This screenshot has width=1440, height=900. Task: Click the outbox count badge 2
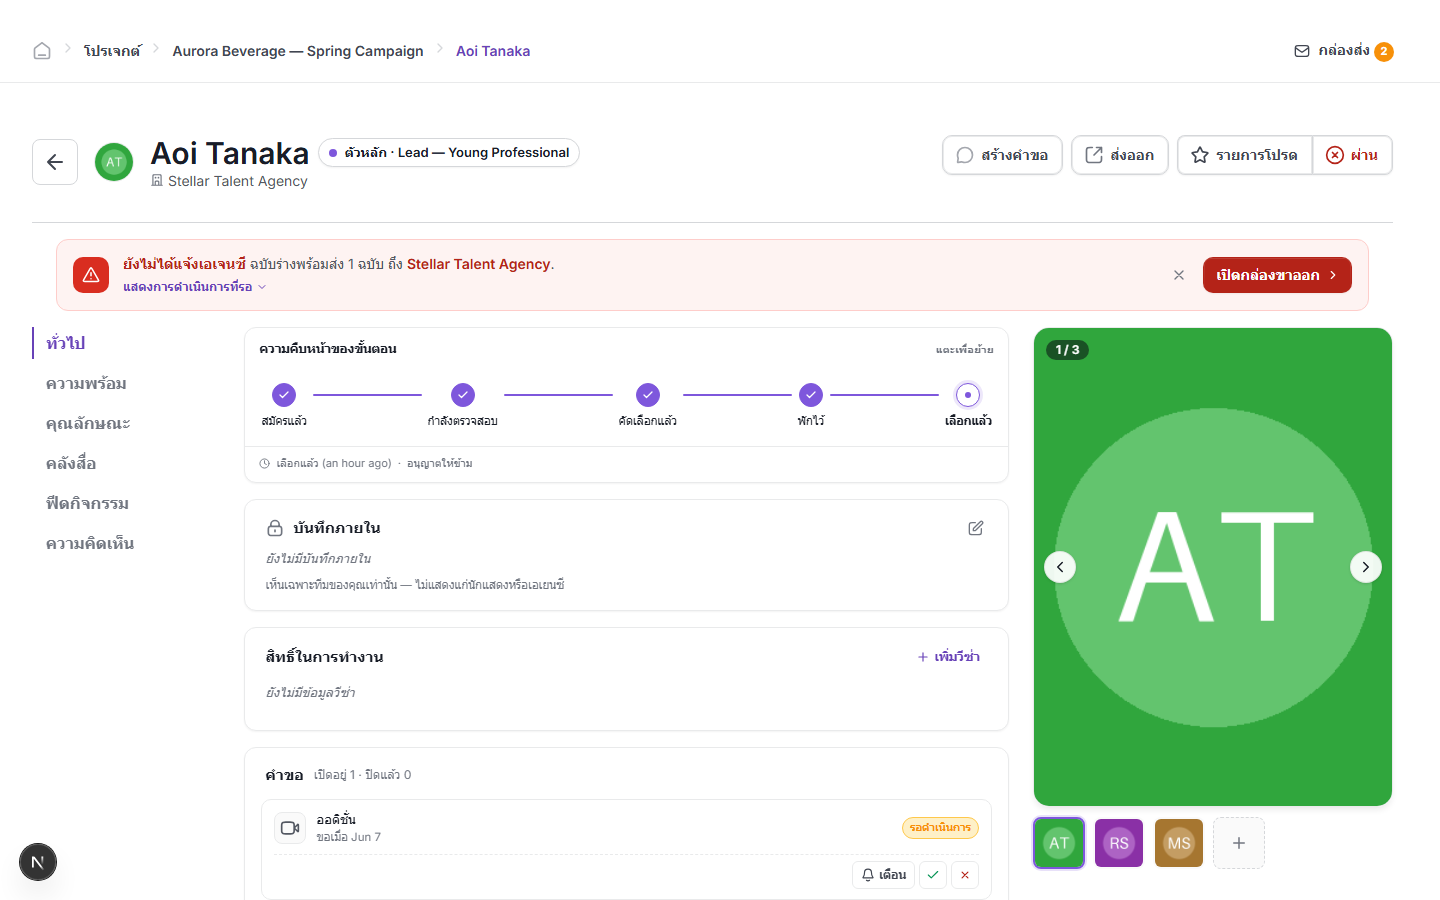(x=1384, y=52)
